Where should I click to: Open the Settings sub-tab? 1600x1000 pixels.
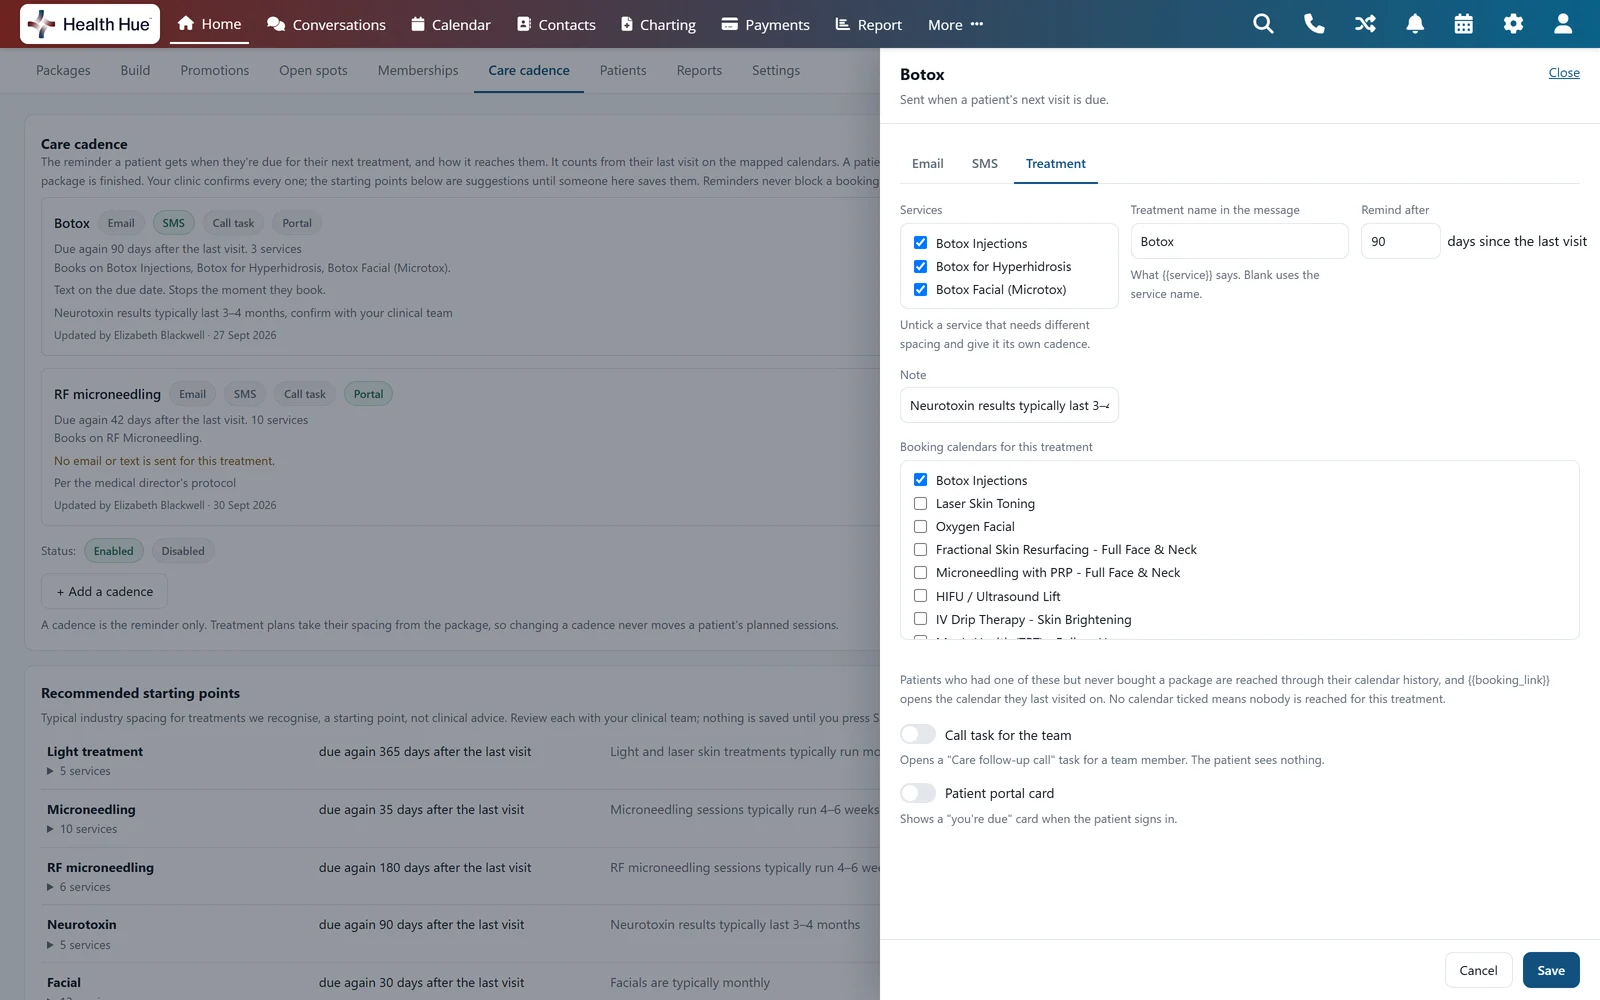pos(776,70)
